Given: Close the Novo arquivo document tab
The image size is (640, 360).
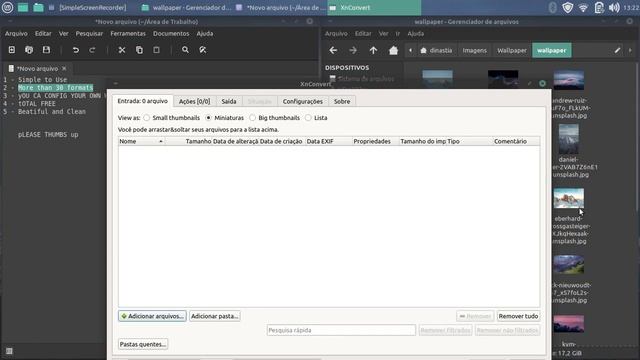Looking at the screenshot, I should [x=64, y=69].
